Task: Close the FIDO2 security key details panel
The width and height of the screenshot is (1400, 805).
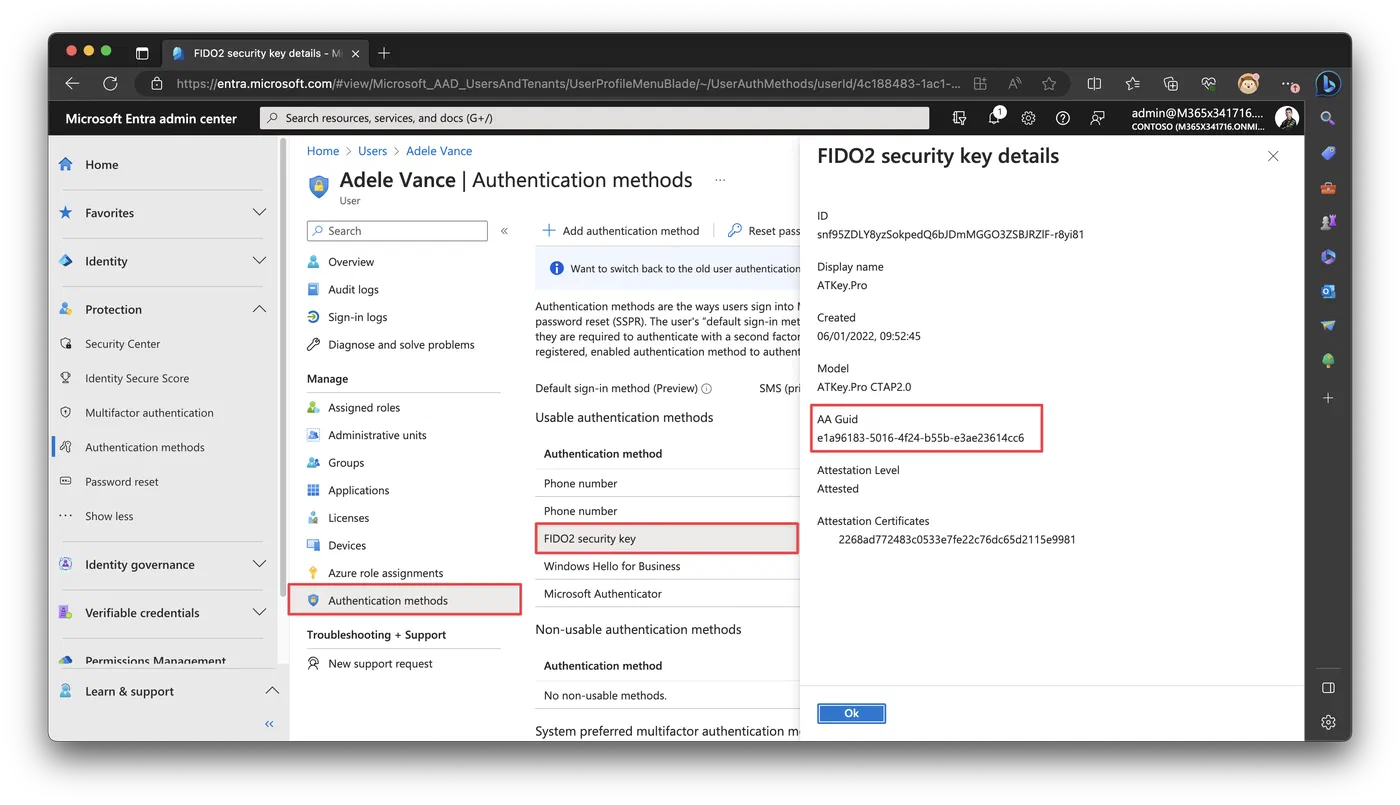Action: point(1273,156)
